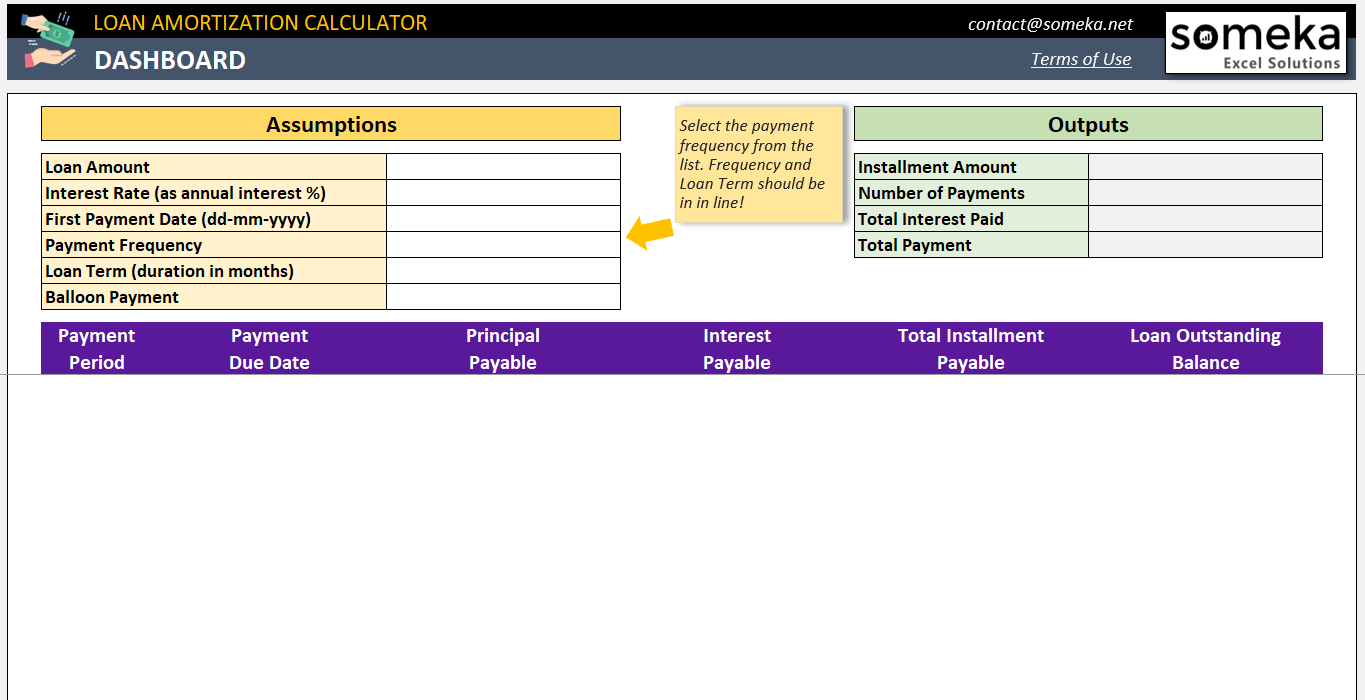Click the 'Payment Frequency' label
Viewport: 1365px width, 700px height.
click(x=123, y=245)
